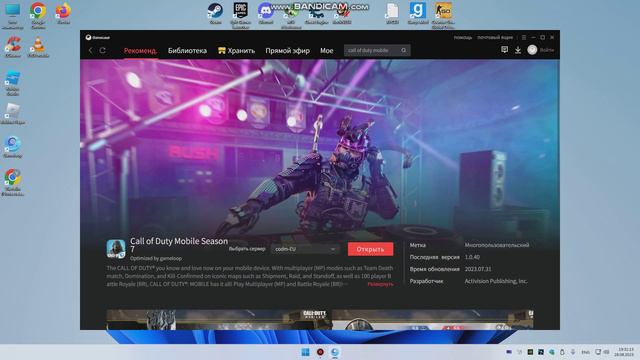Image resolution: width=640 pixels, height=360 pixels.
Task: Click the microphone icon in system tray
Action: click(x=573, y=352)
